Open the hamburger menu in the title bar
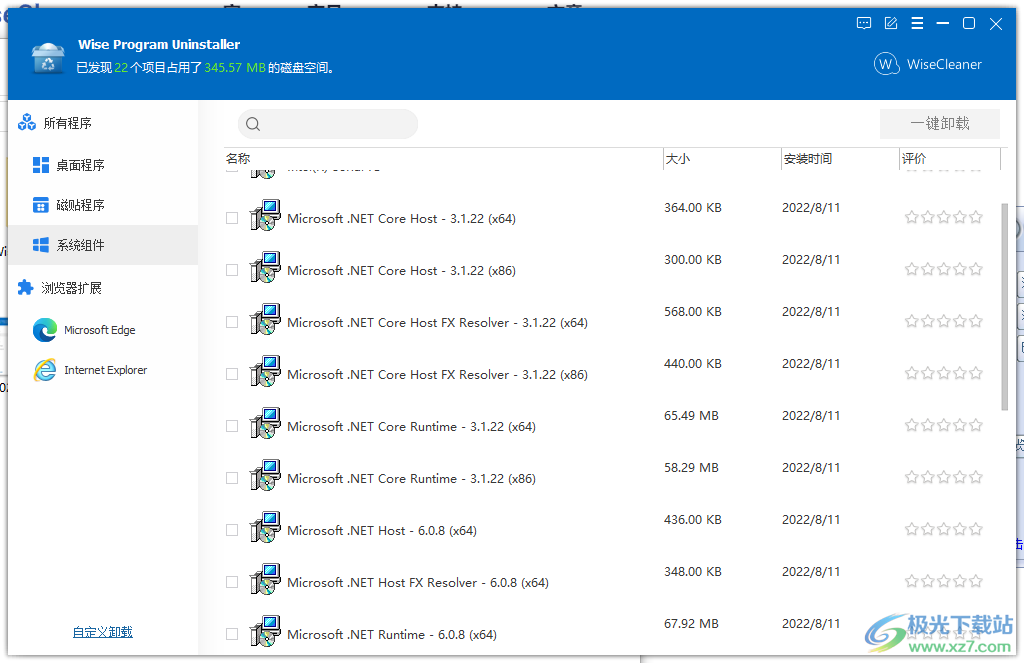The image size is (1024, 663). (917, 23)
